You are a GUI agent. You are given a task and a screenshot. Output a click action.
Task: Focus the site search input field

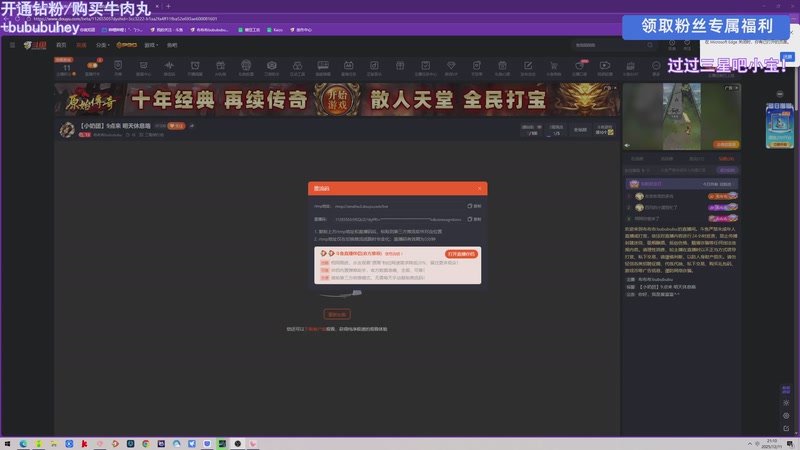pos(610,45)
